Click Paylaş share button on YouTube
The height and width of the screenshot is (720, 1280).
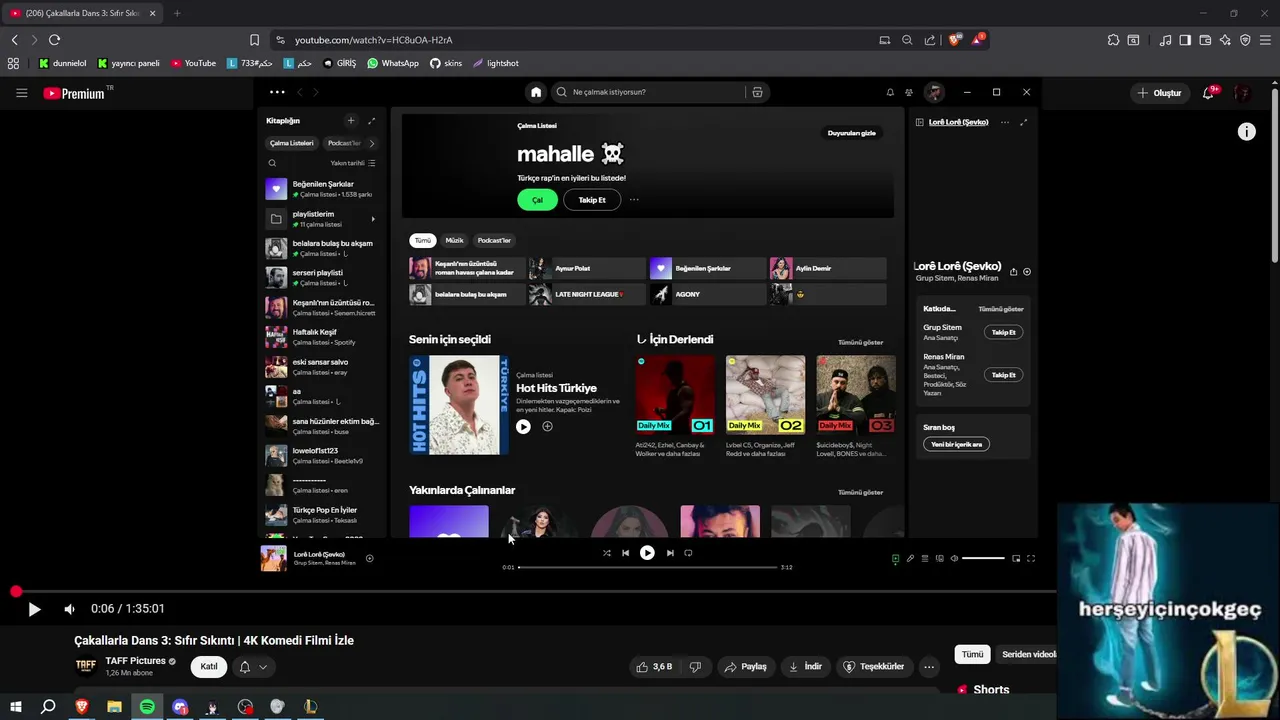[746, 667]
